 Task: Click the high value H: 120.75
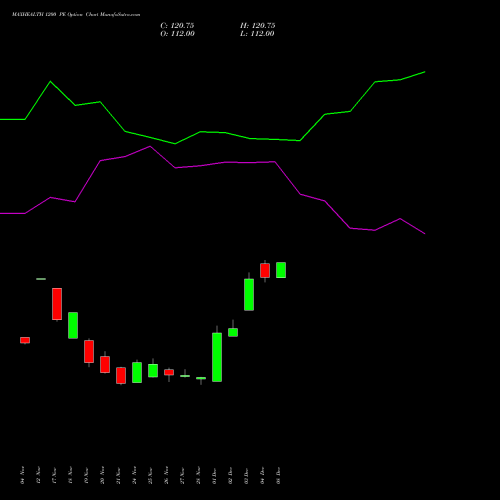[x=258, y=26]
